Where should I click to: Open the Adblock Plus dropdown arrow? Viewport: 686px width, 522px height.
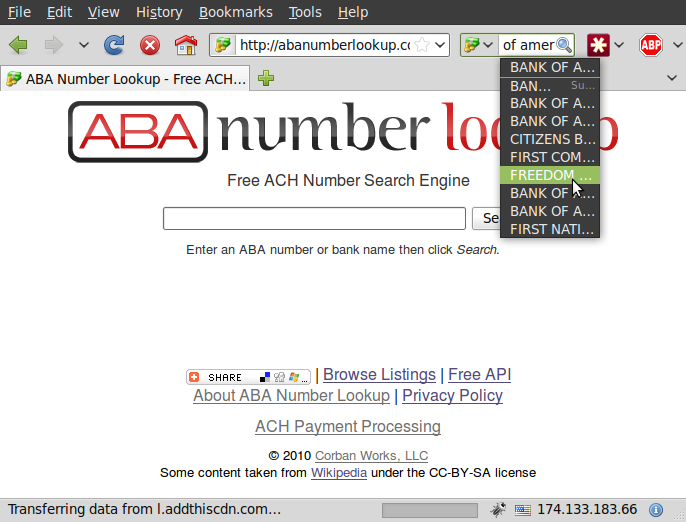pyautogui.click(x=677, y=45)
